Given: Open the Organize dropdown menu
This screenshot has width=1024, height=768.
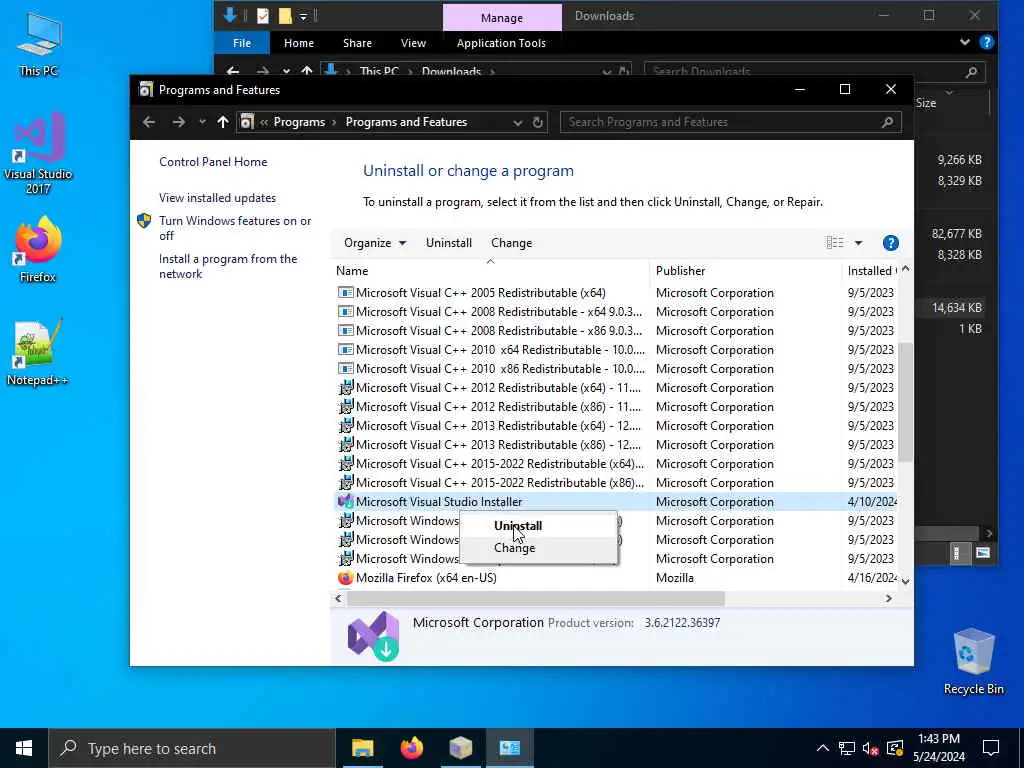Looking at the screenshot, I should [x=375, y=243].
